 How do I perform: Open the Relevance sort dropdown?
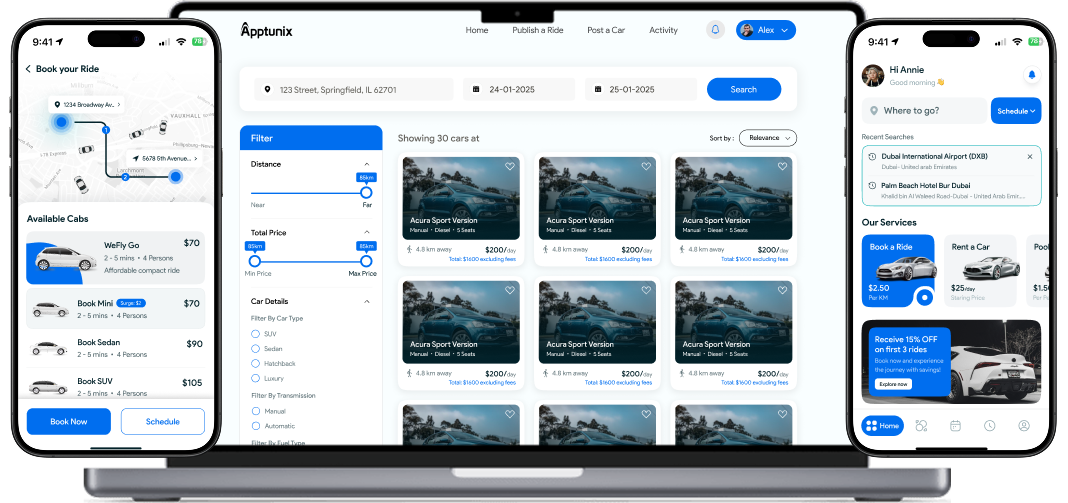tap(767, 138)
